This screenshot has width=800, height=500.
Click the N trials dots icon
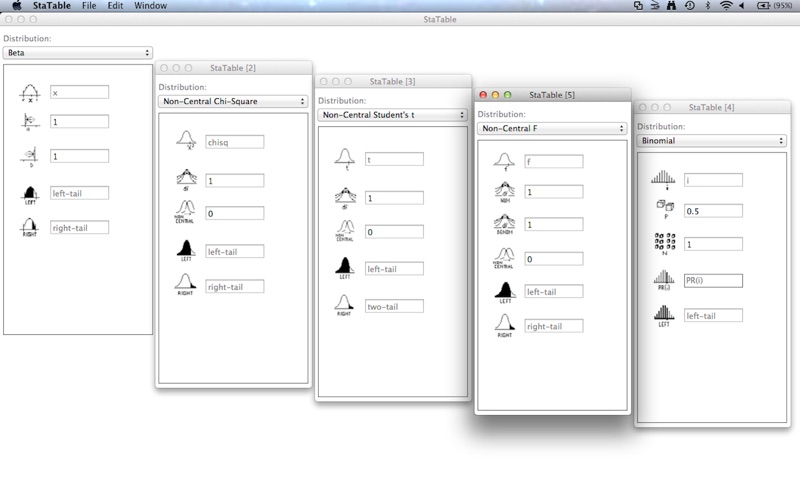(x=665, y=243)
